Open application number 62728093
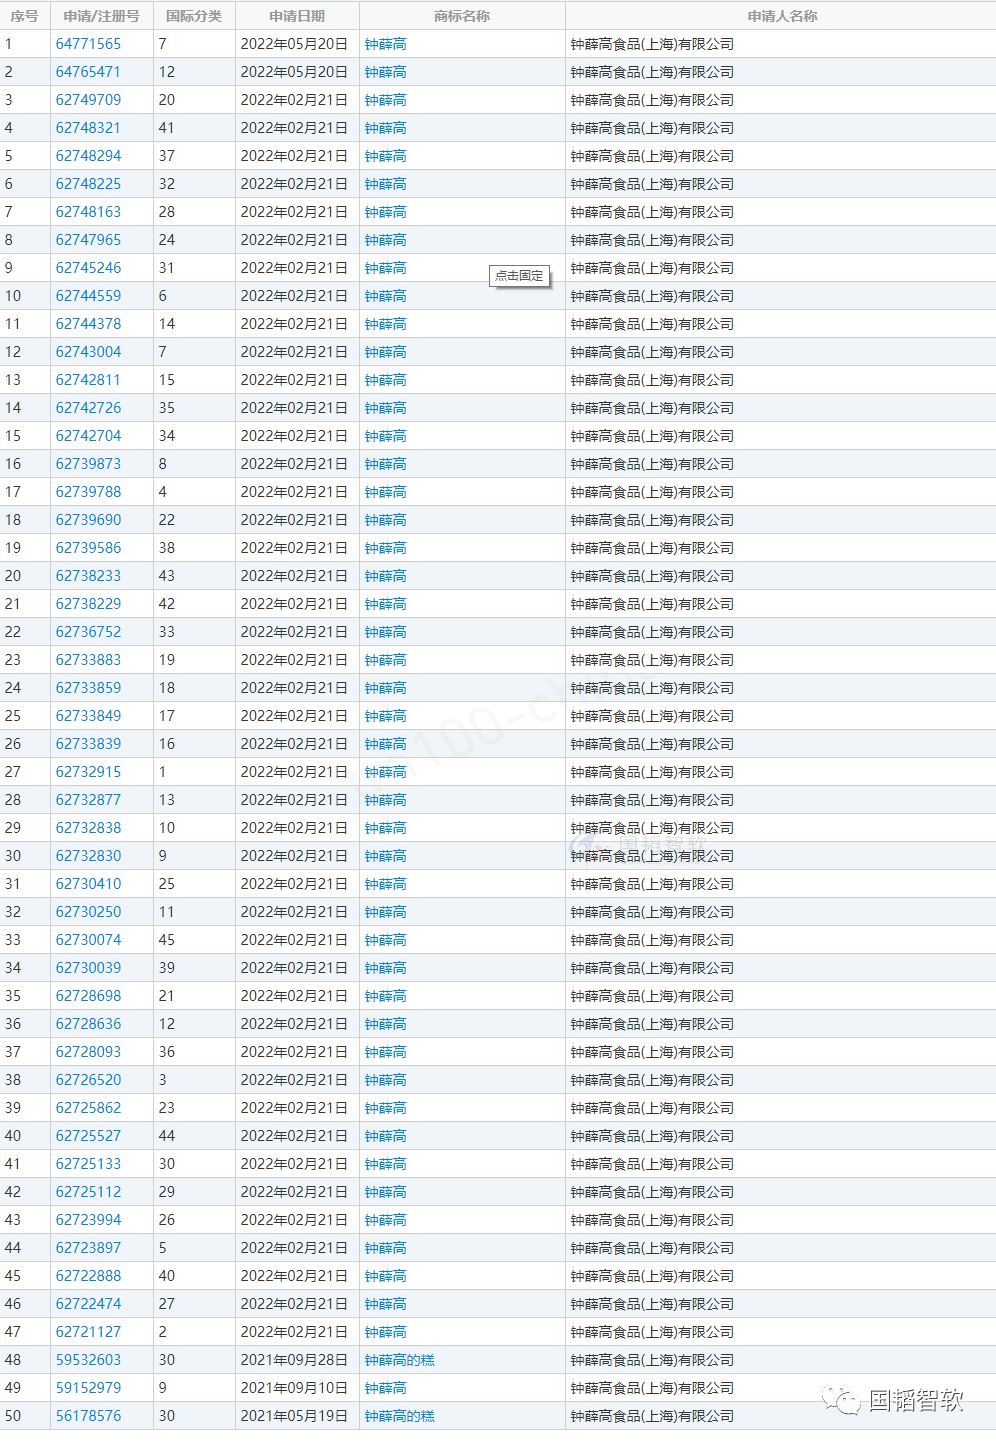This screenshot has width=996, height=1444. (x=88, y=1052)
